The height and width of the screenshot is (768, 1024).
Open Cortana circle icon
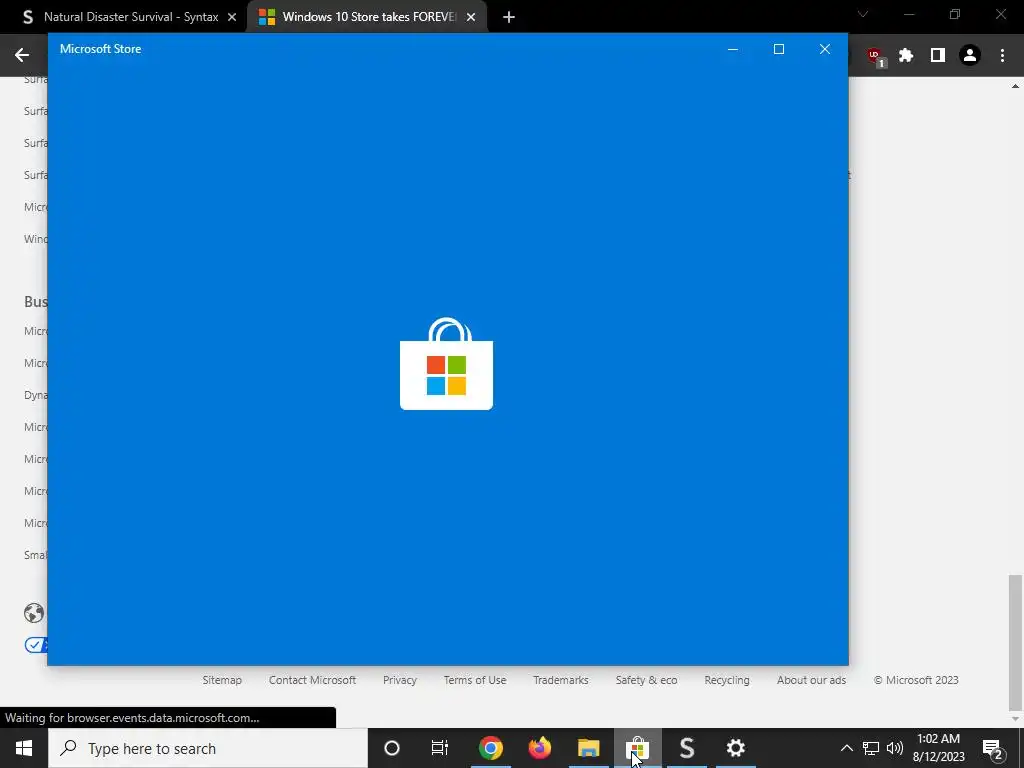tap(392, 748)
